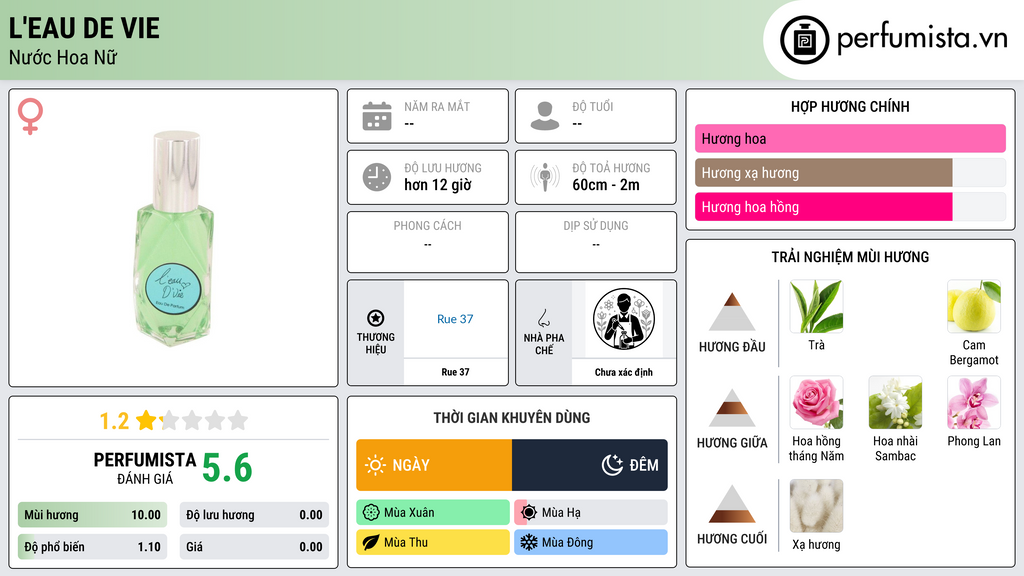Click the pink Hương hoa accord bar

click(x=850, y=138)
